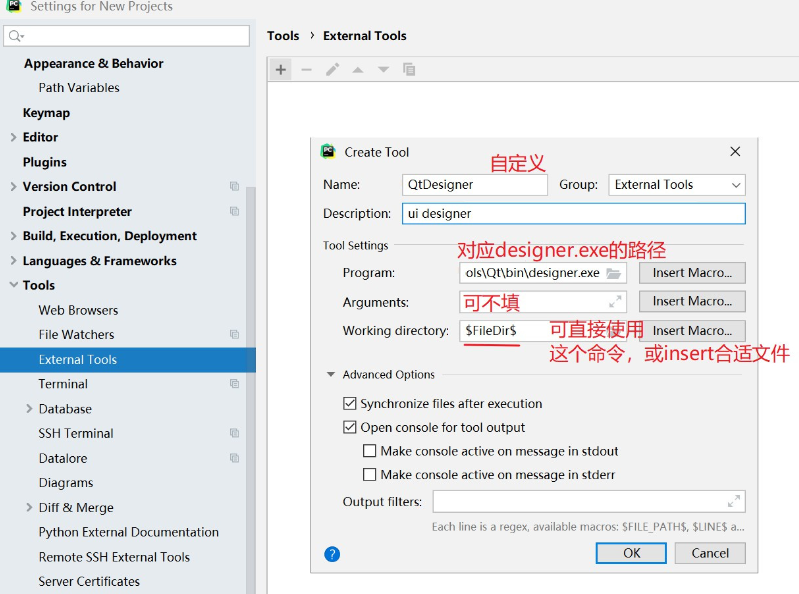Open Path Variables settings page

(79, 88)
